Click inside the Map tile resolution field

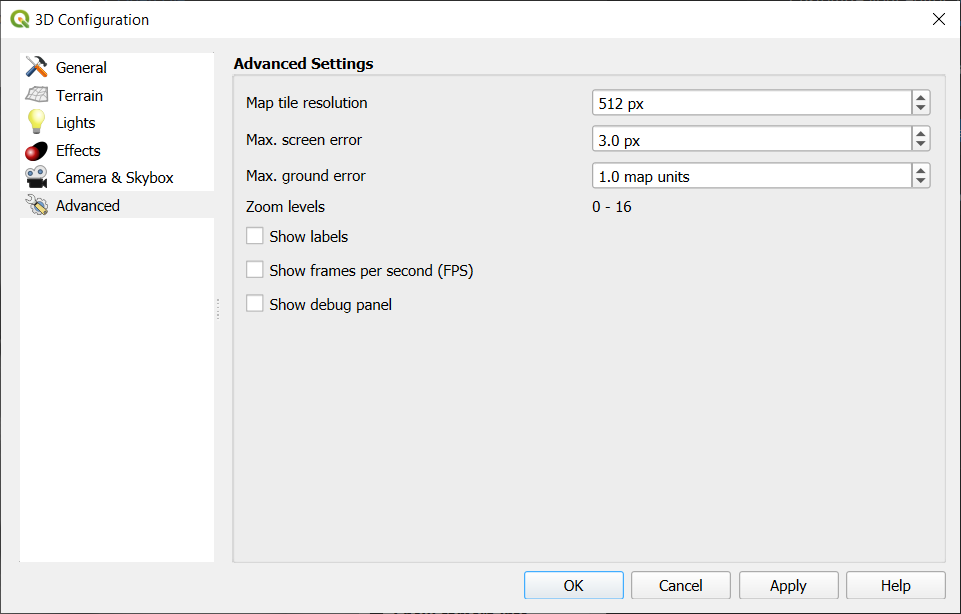pos(750,102)
